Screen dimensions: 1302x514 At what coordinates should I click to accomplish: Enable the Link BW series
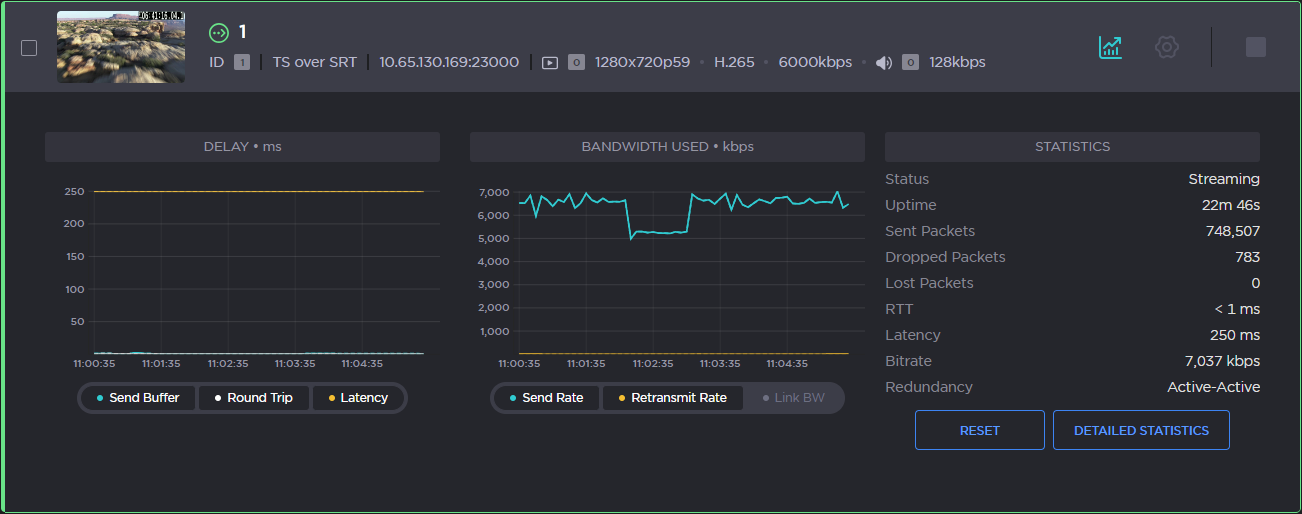[x=793, y=398]
